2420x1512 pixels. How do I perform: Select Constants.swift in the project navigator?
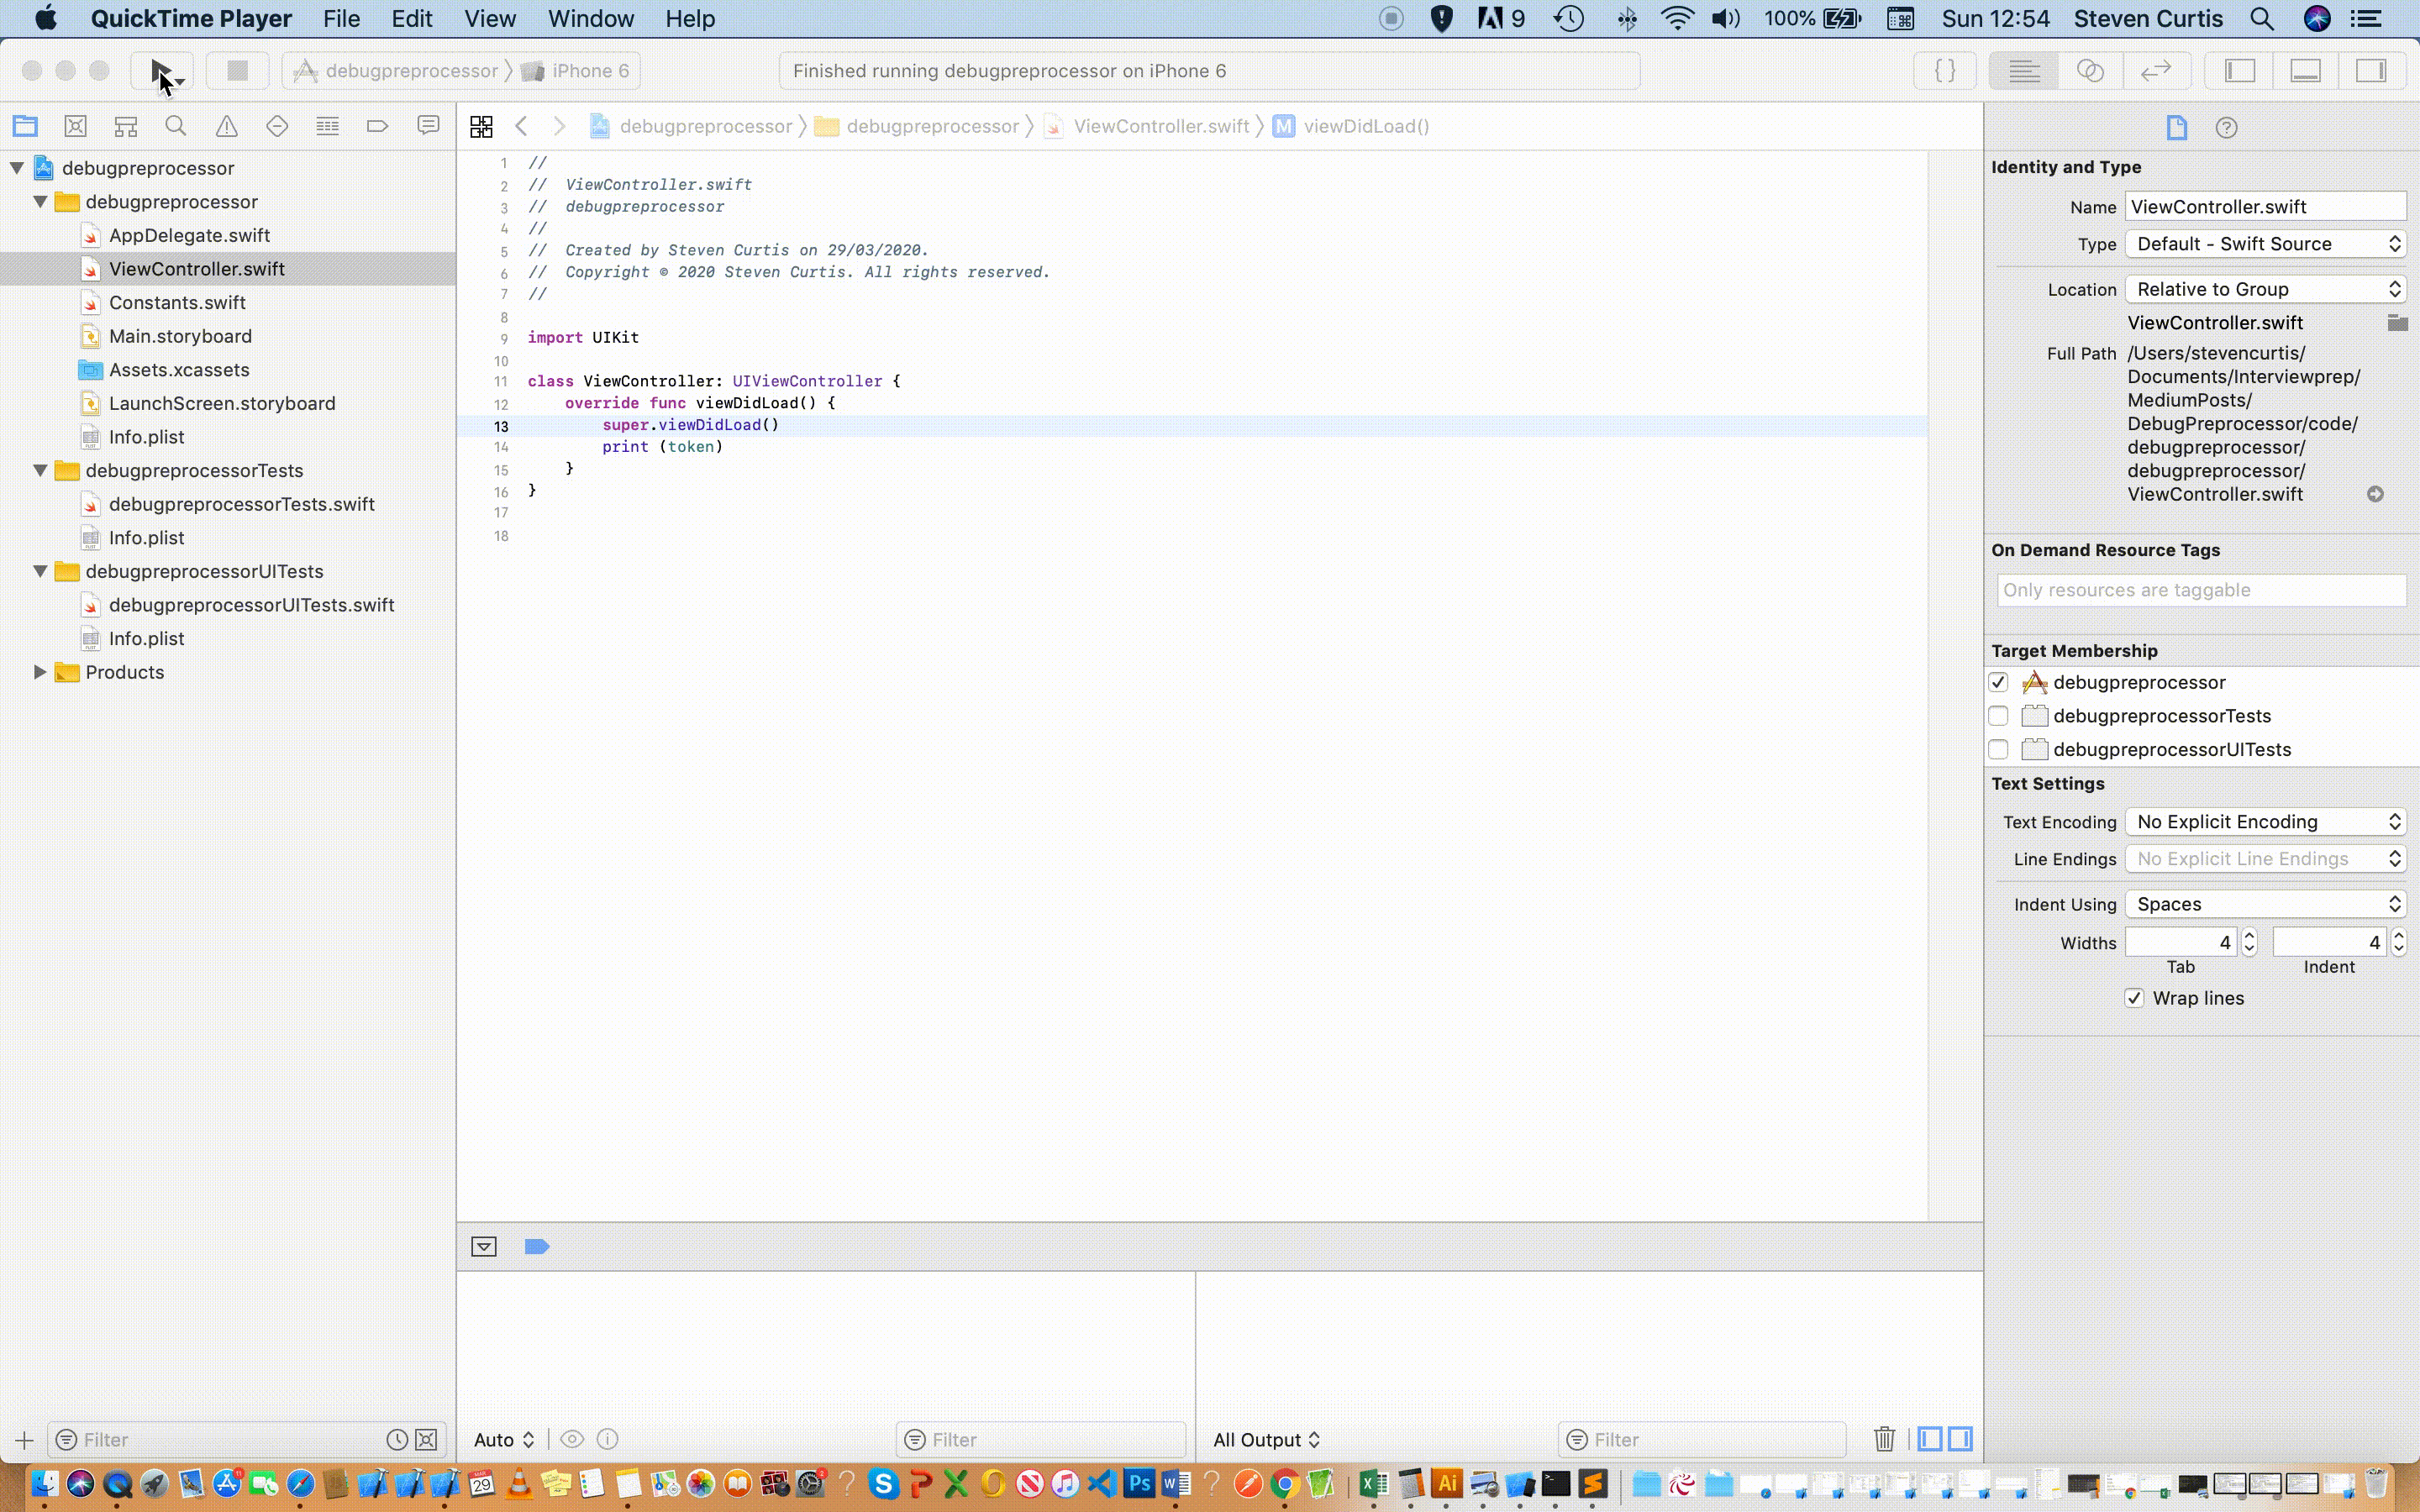click(177, 303)
